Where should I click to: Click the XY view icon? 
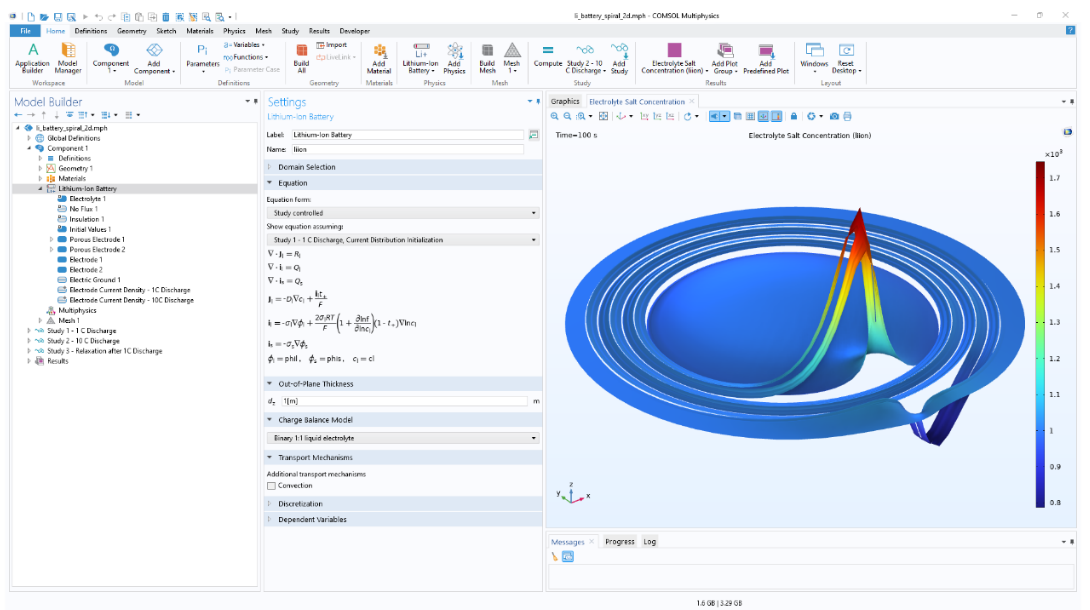(644, 116)
